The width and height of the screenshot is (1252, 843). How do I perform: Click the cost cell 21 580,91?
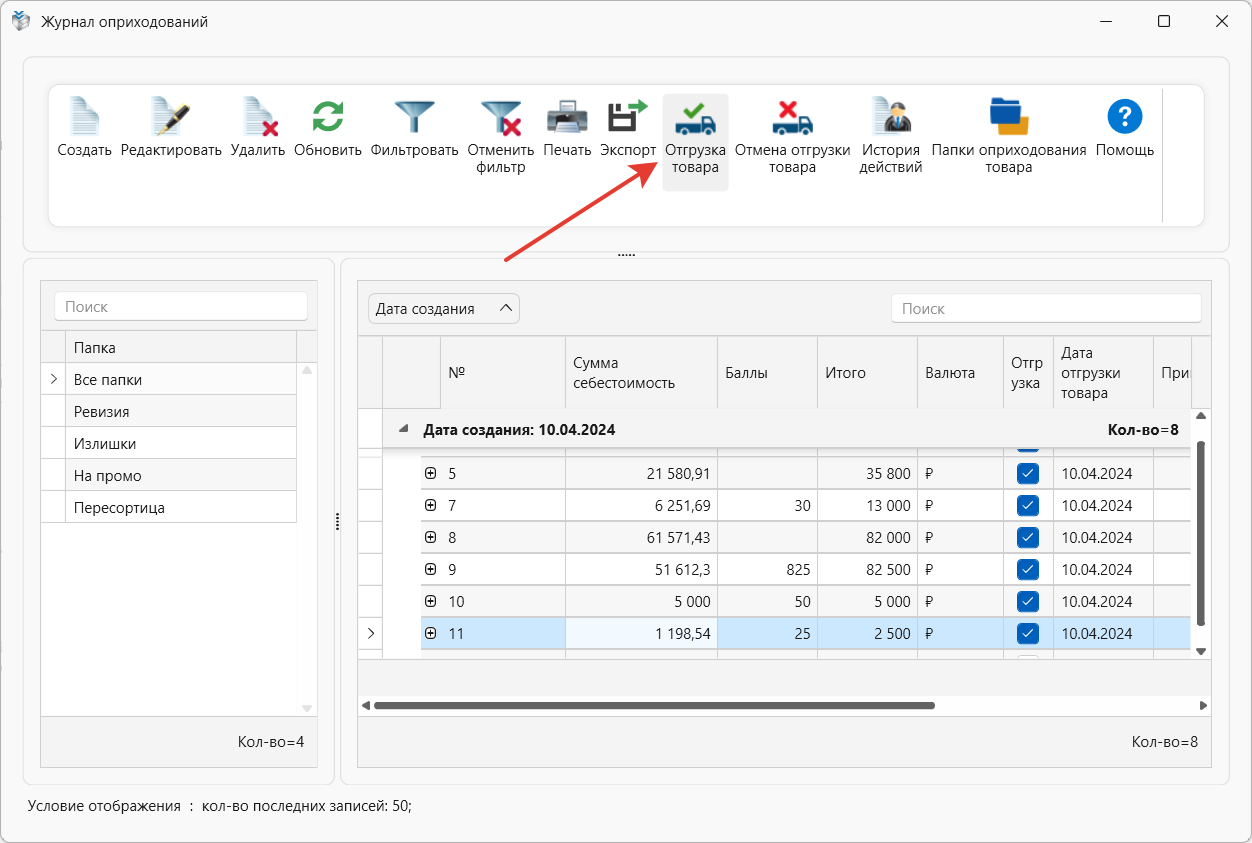(x=641, y=474)
